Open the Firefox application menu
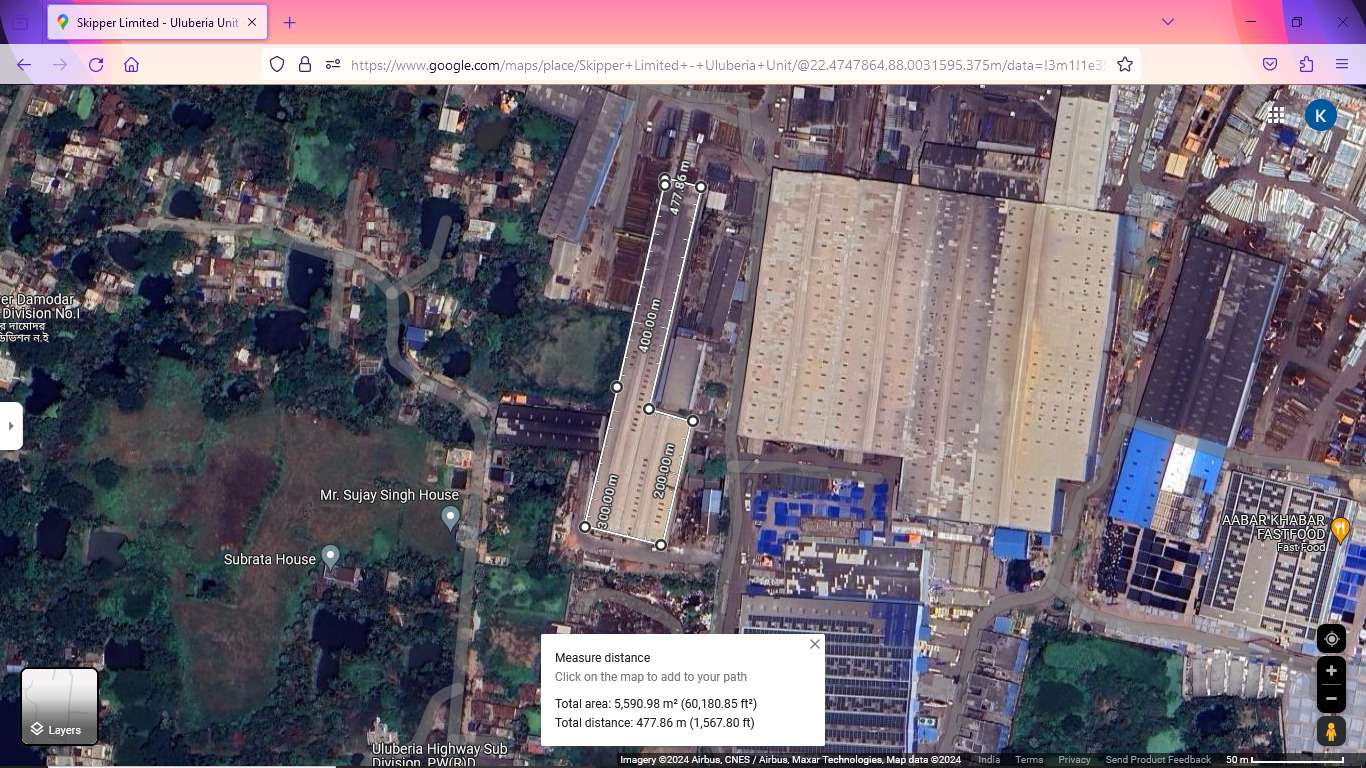This screenshot has height=768, width=1366. (1342, 64)
